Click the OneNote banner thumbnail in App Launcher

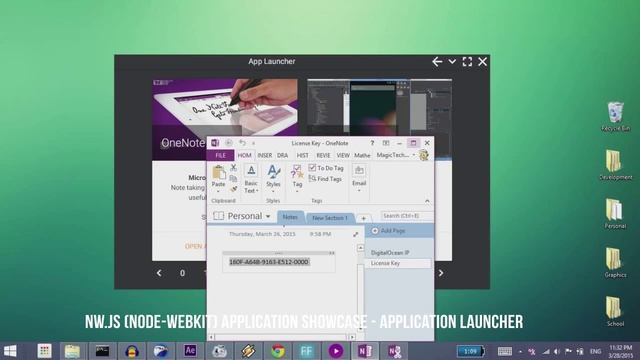225,107
